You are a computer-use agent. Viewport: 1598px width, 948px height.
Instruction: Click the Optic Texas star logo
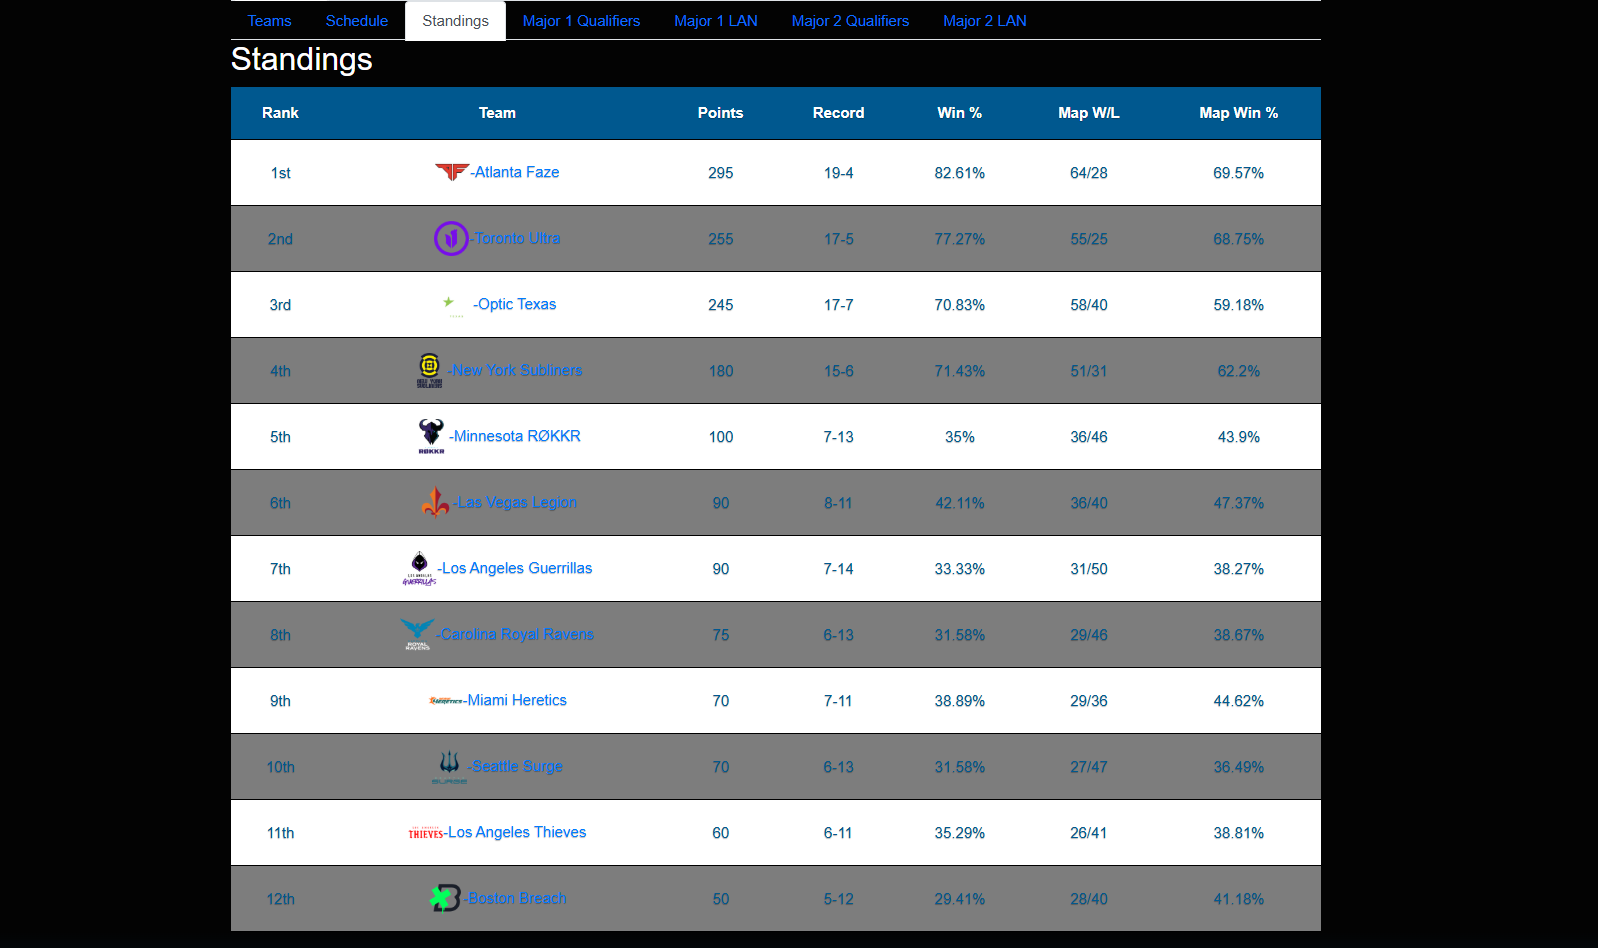click(454, 305)
